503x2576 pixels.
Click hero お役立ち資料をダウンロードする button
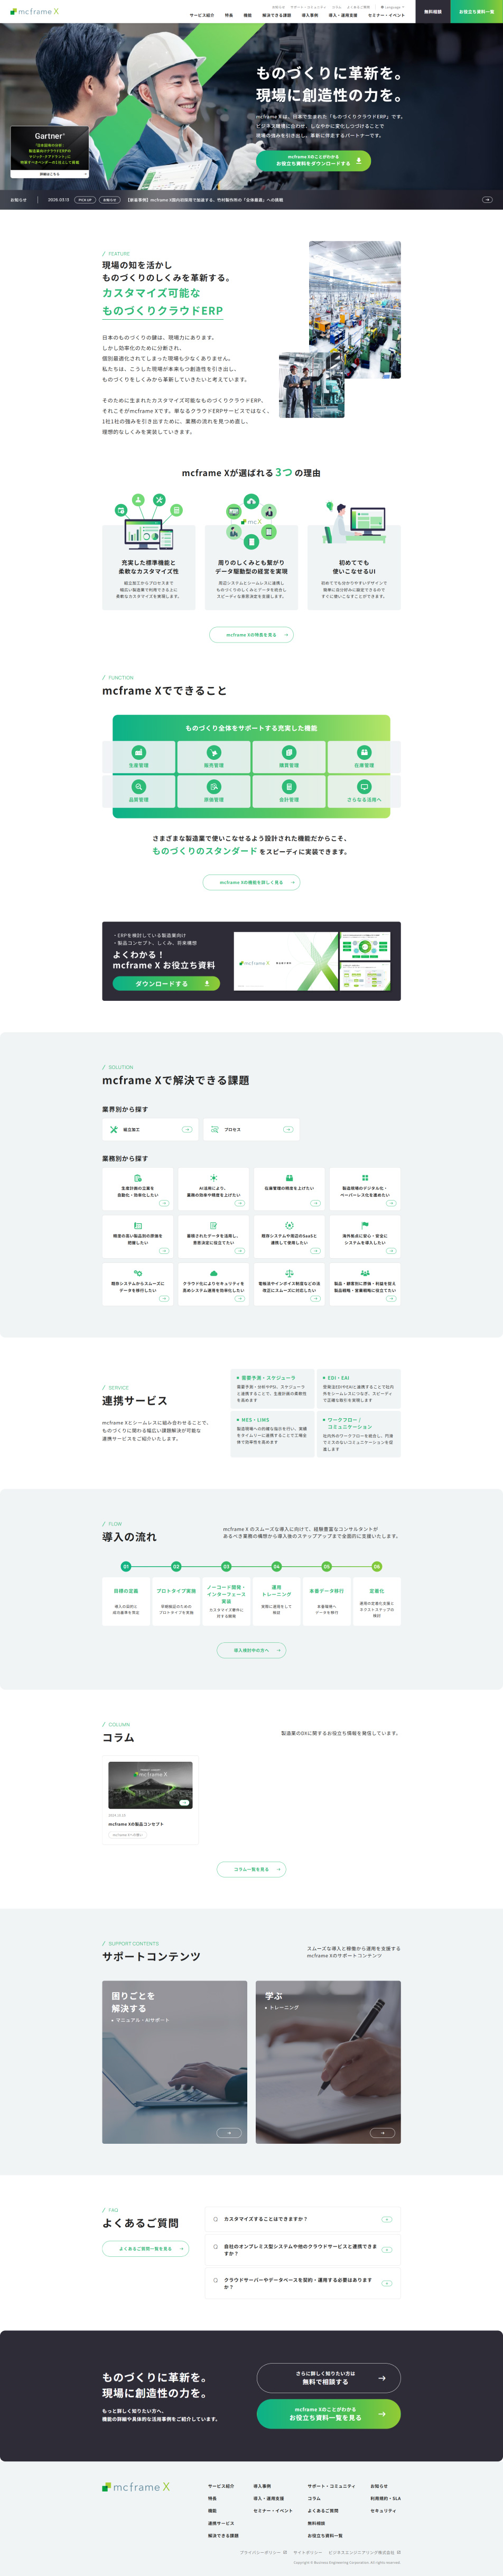coord(313,160)
